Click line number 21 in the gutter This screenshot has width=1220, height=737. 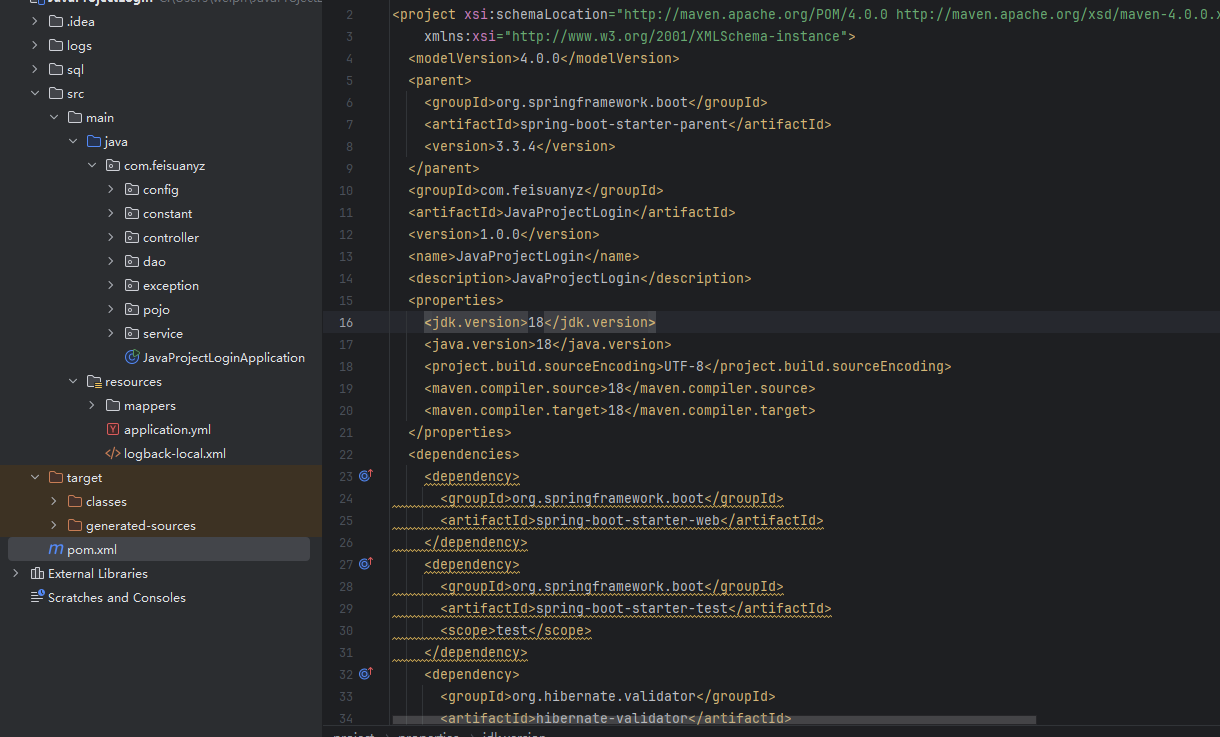click(x=346, y=432)
